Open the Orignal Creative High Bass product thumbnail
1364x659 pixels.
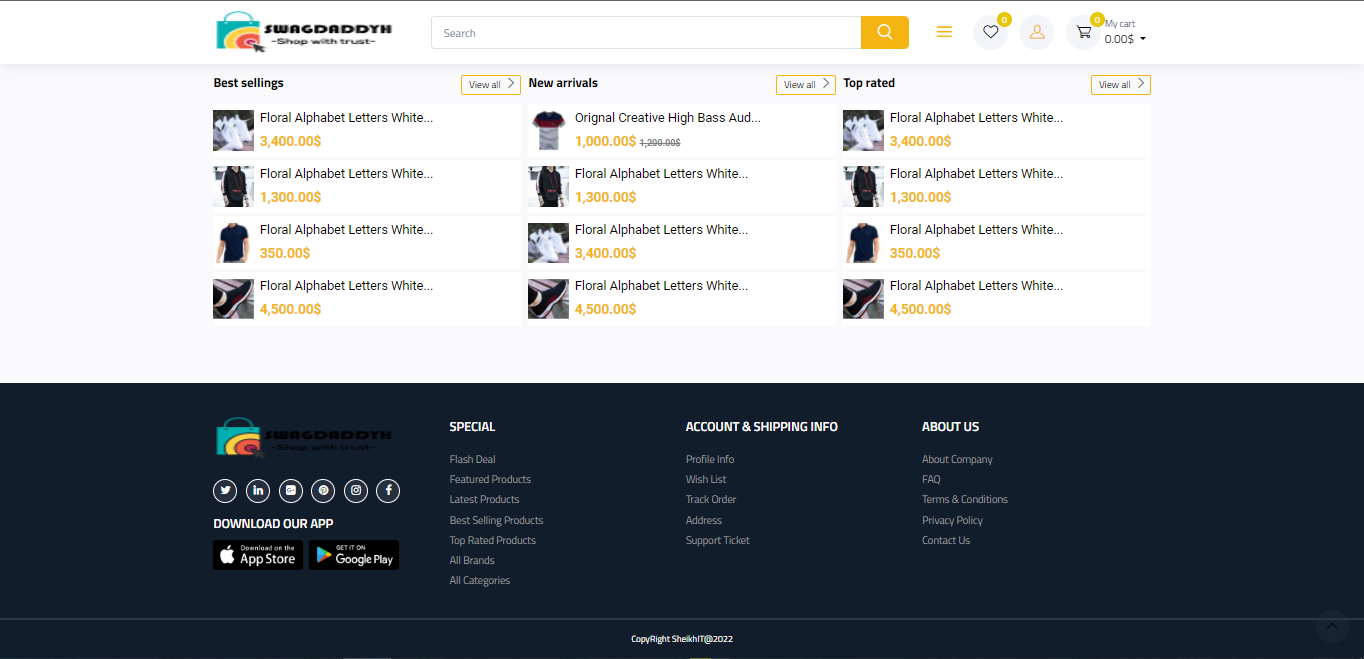pos(548,130)
